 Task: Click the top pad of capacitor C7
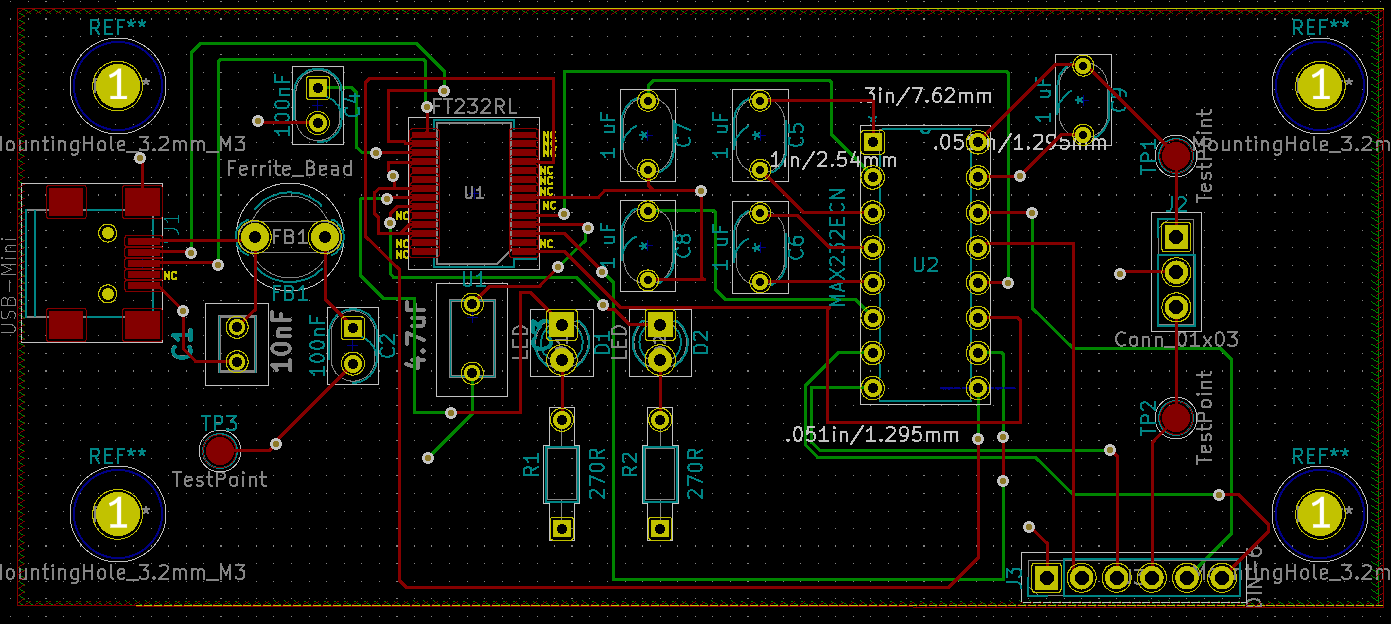pyautogui.click(x=648, y=101)
